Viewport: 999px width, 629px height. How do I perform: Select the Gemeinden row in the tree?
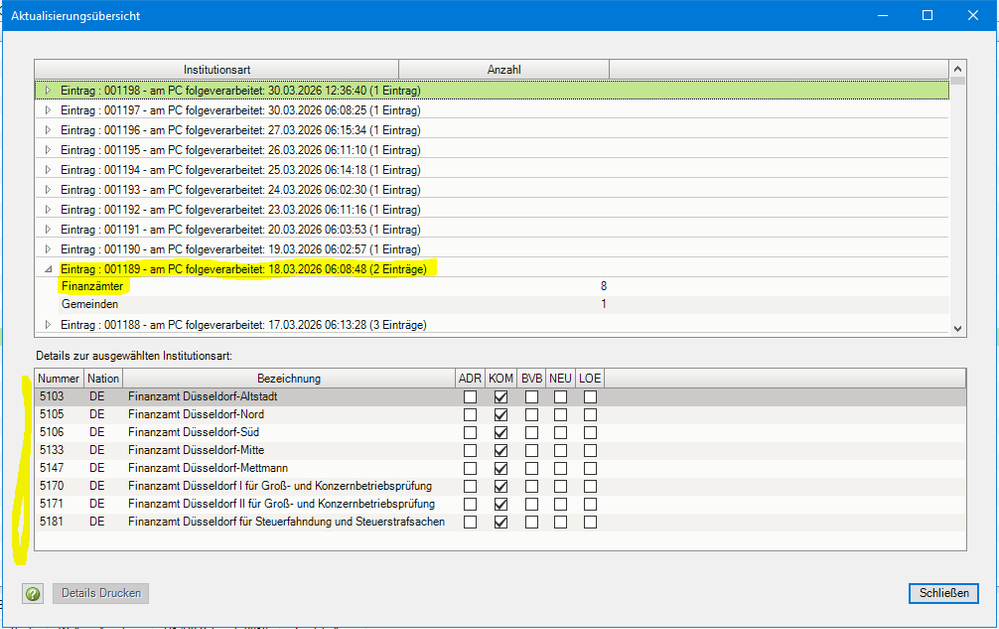[492, 304]
